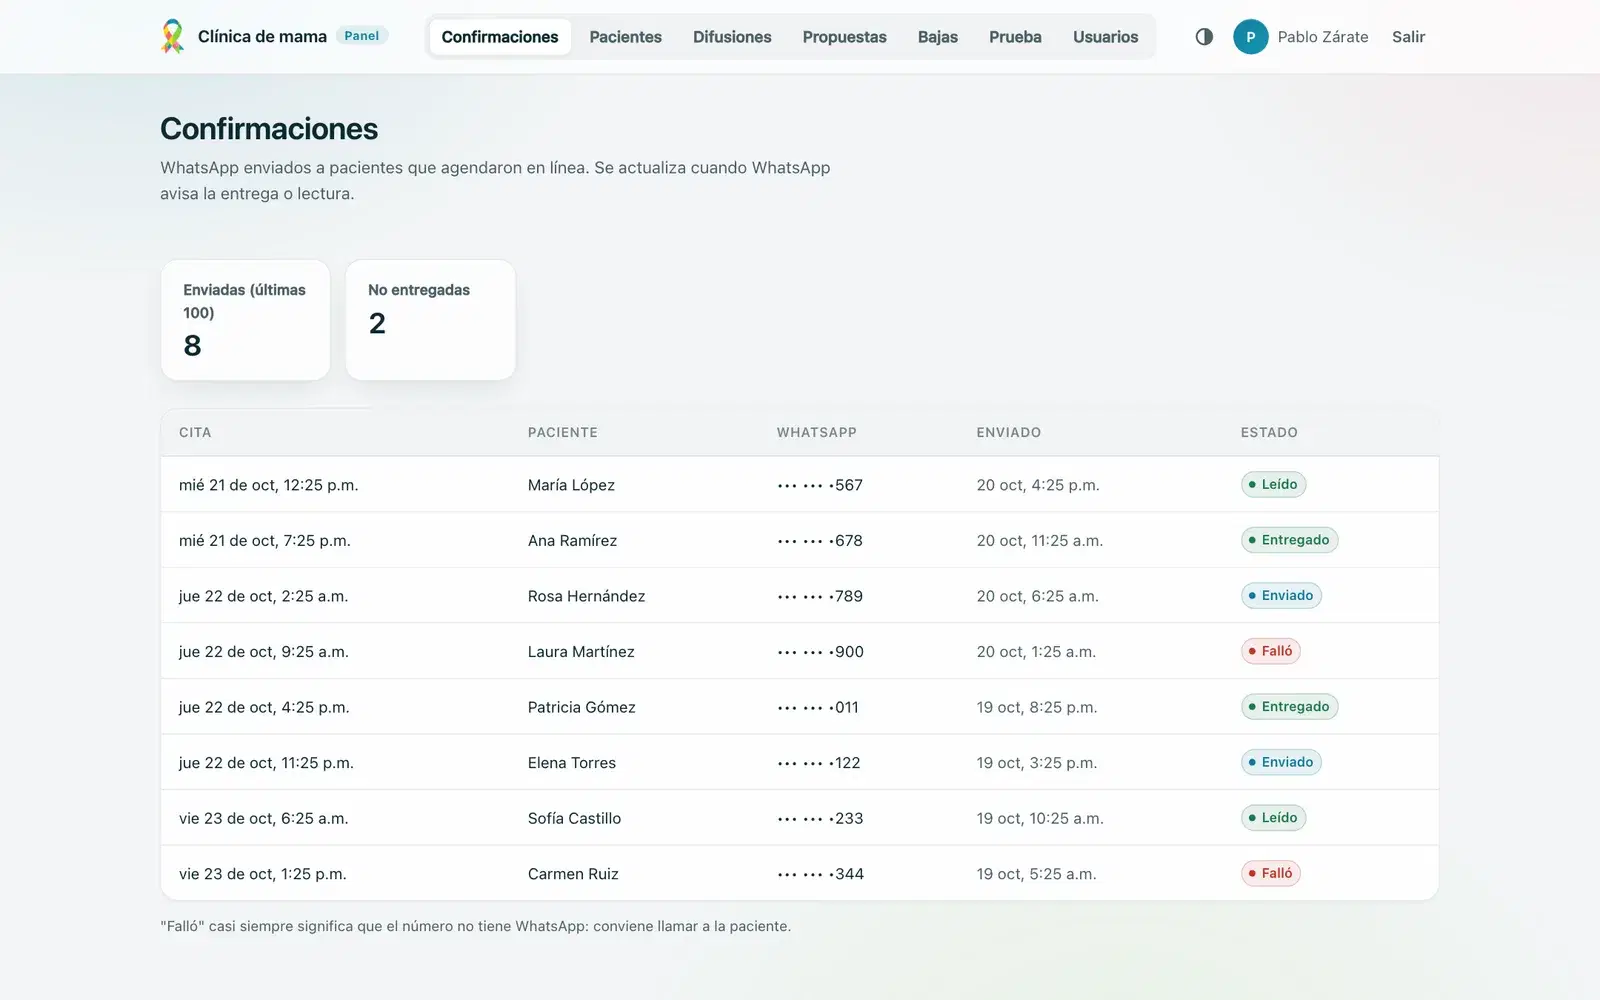The width and height of the screenshot is (1600, 1000).
Task: Click appointment jue 22 de oct, 11:25 p.m.
Action: coord(266,763)
